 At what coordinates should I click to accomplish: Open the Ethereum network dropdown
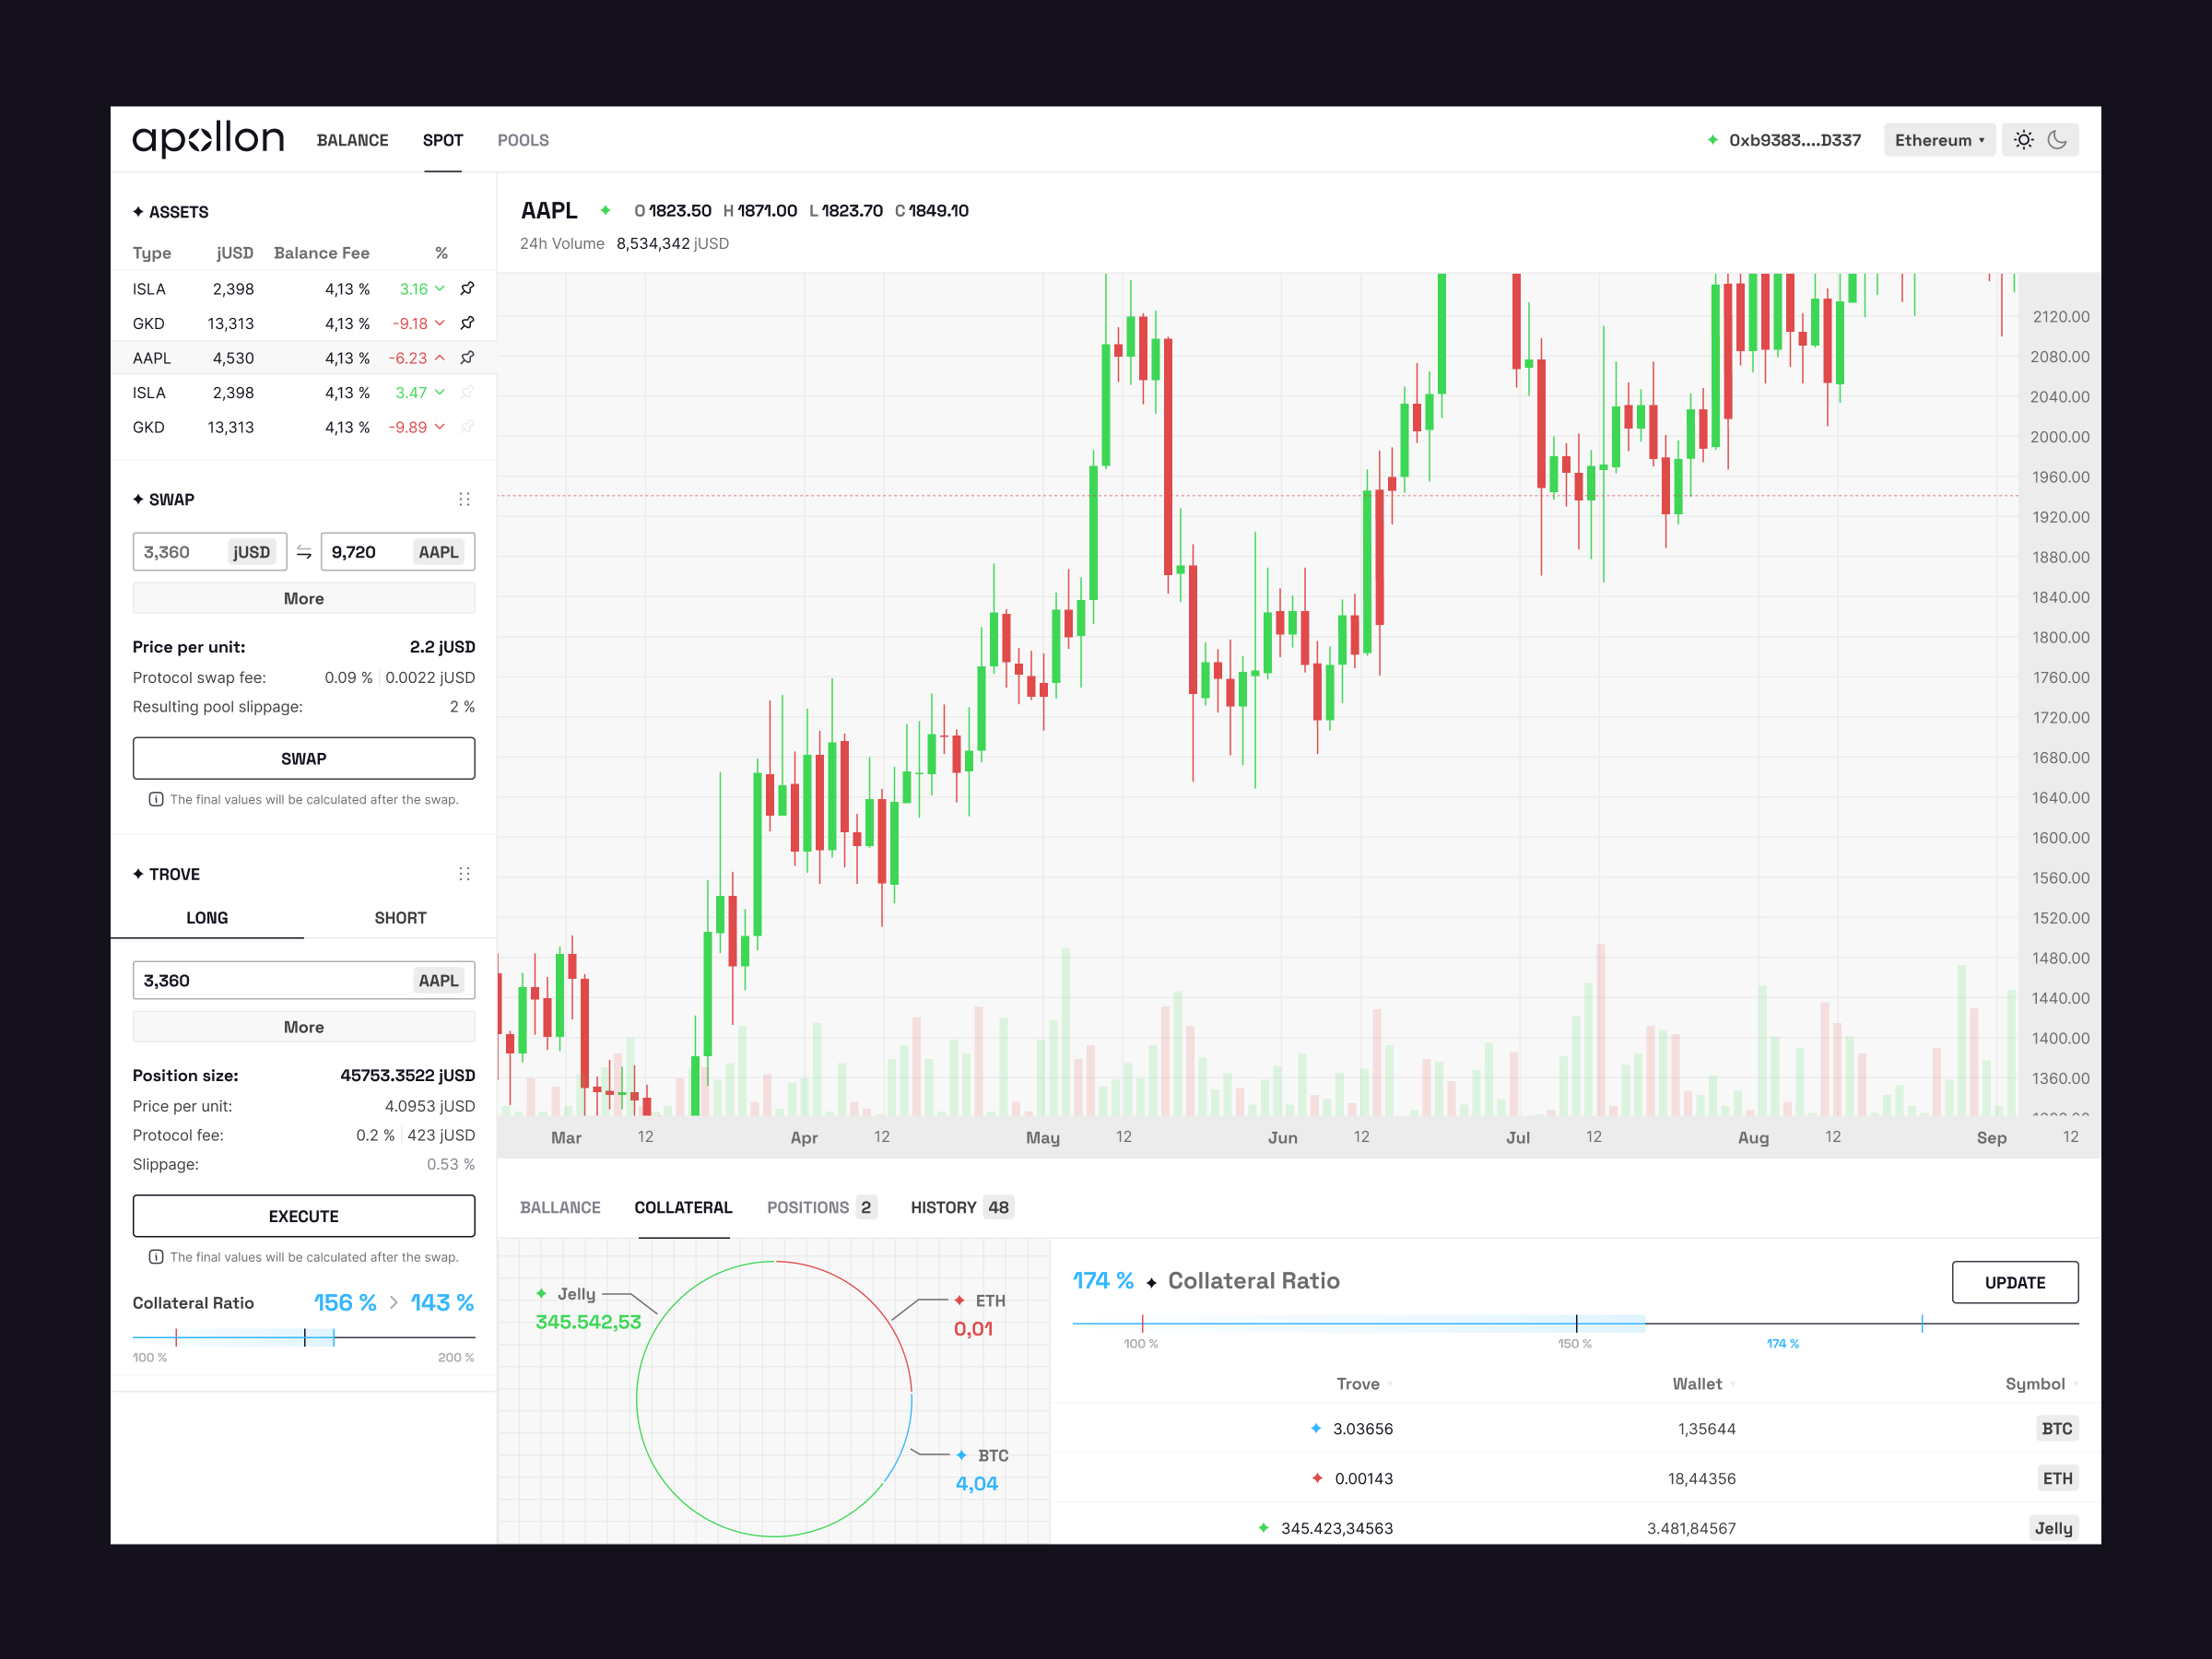[1938, 140]
